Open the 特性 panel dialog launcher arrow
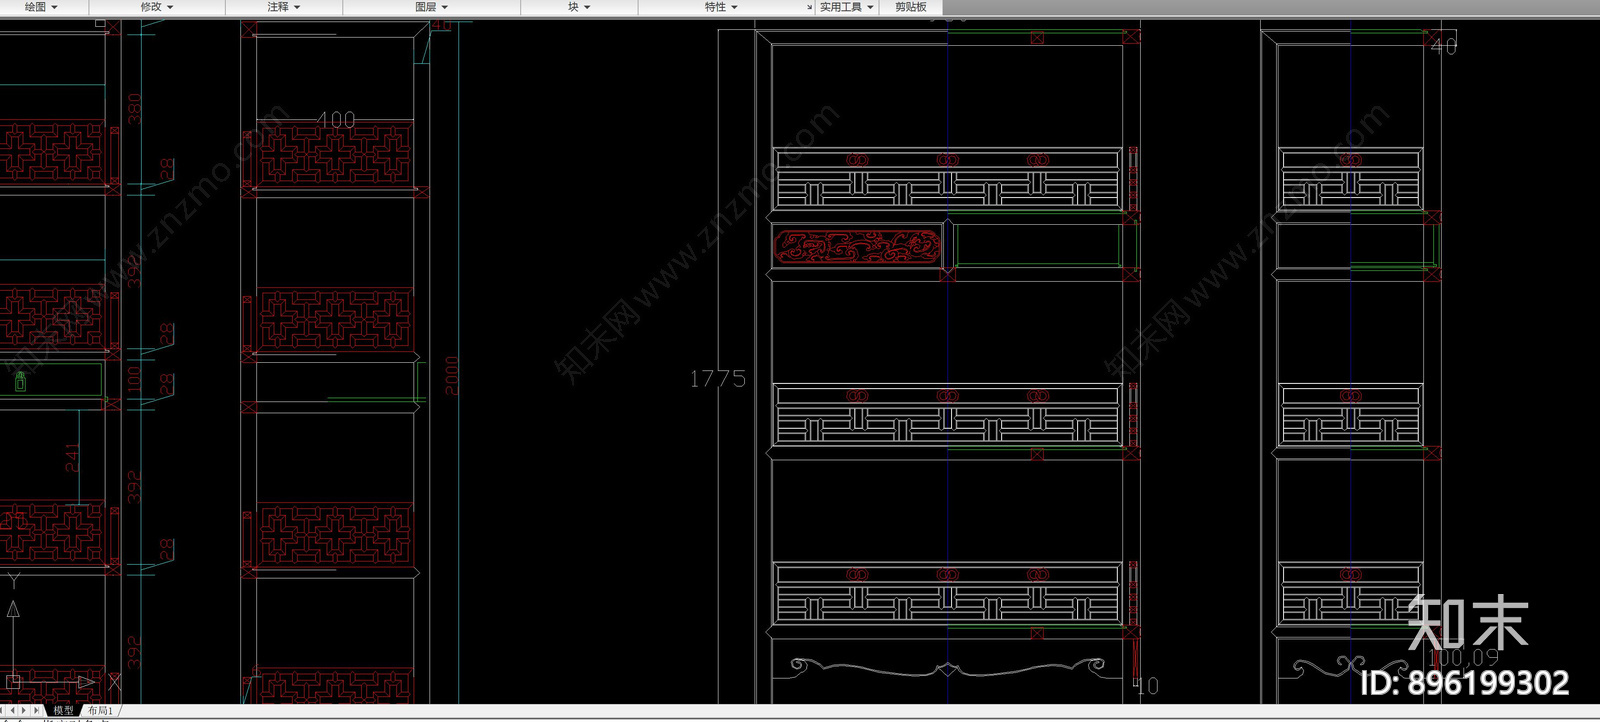 click(810, 8)
